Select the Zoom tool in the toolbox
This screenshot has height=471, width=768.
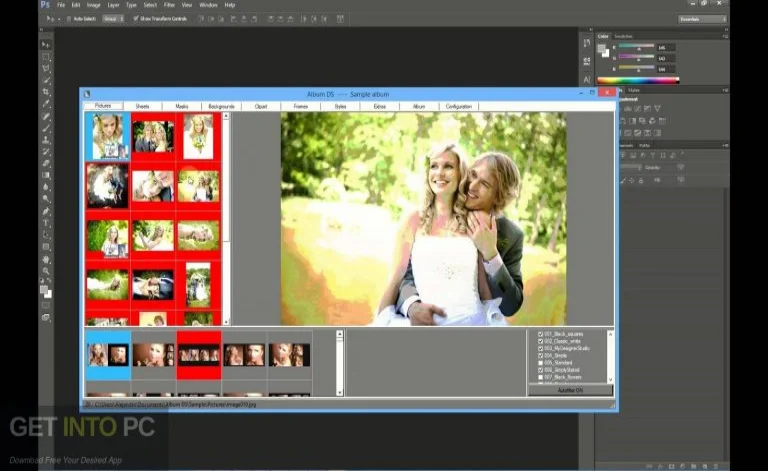coord(46,270)
